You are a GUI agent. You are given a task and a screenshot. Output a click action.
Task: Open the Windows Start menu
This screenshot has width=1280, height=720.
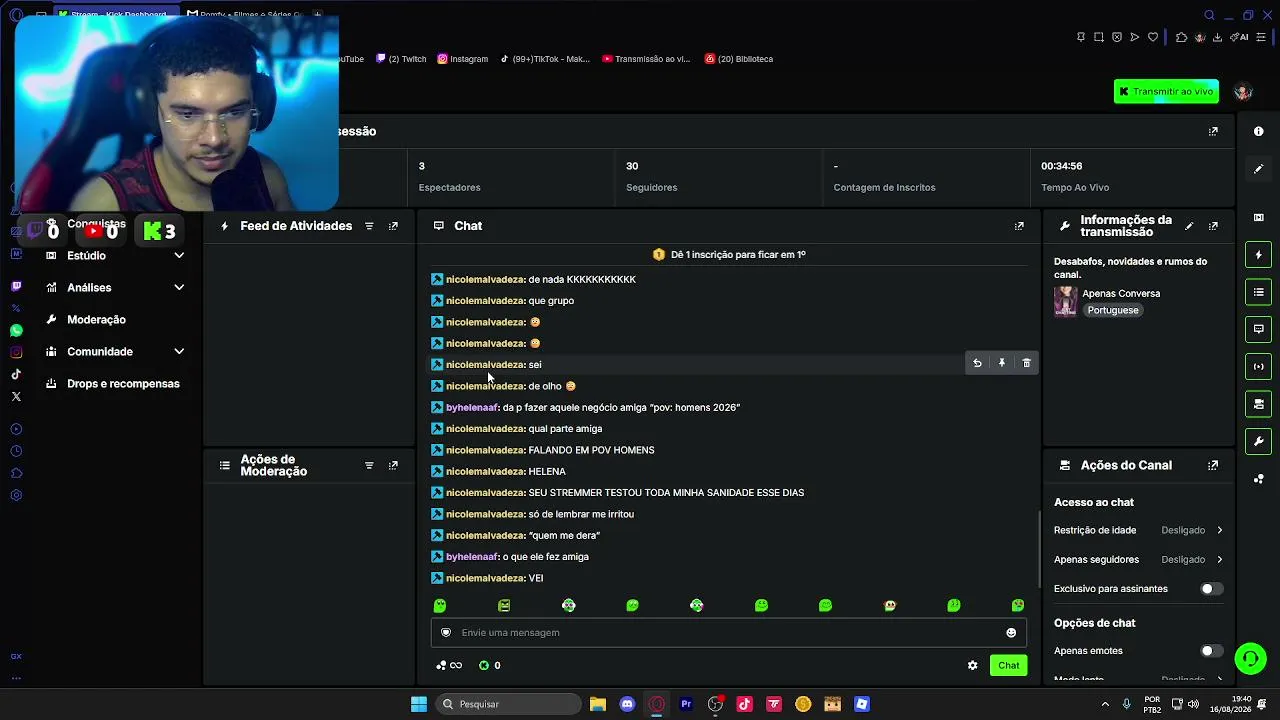pyautogui.click(x=419, y=704)
